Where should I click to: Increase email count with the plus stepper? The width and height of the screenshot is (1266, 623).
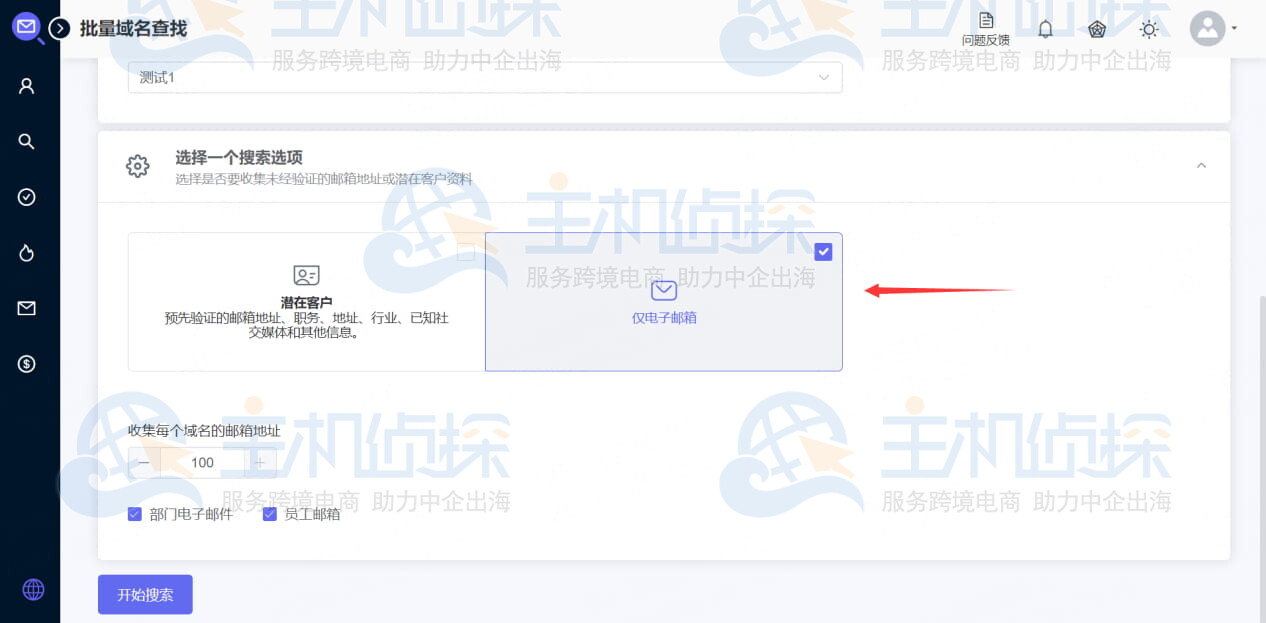(x=260, y=462)
